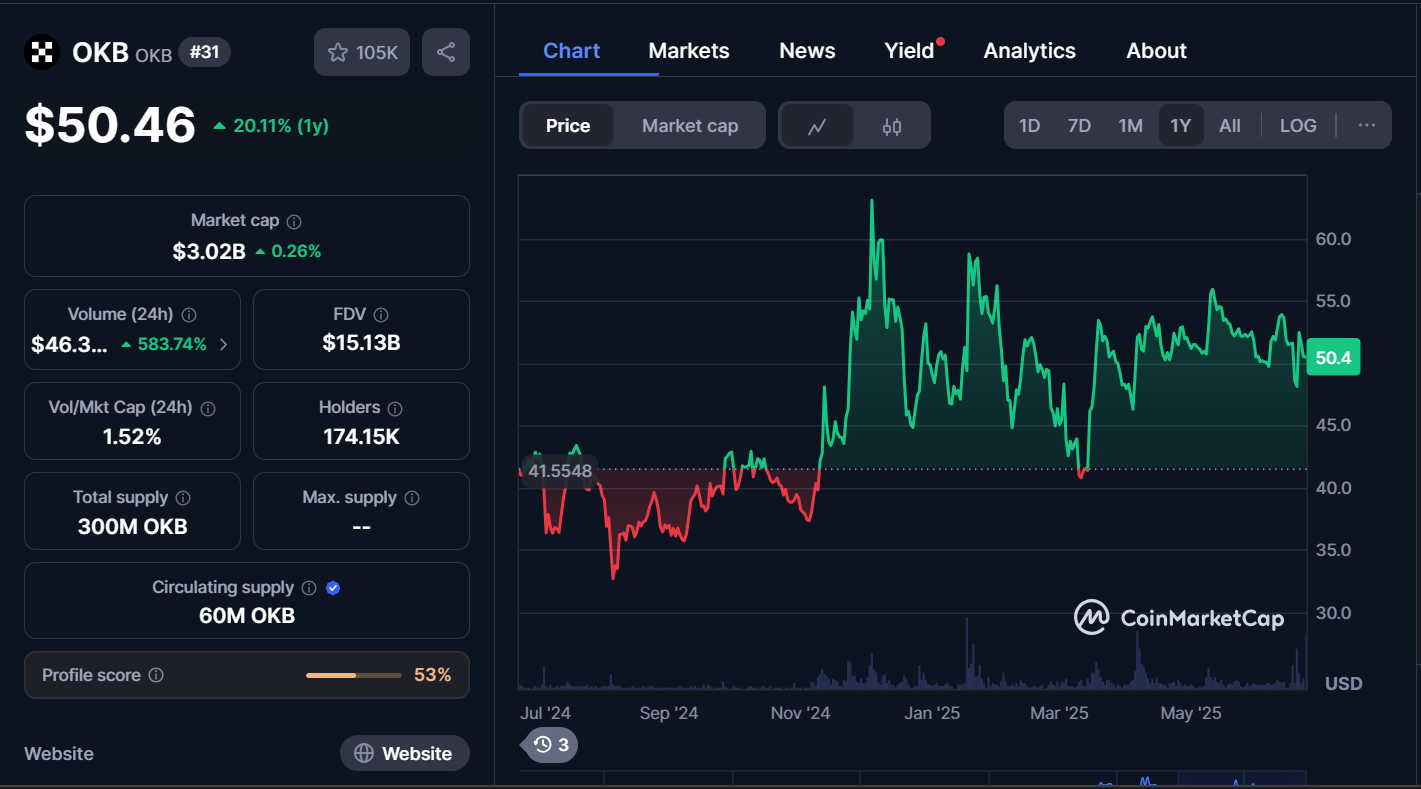Open the Analytics tab

point(1030,51)
